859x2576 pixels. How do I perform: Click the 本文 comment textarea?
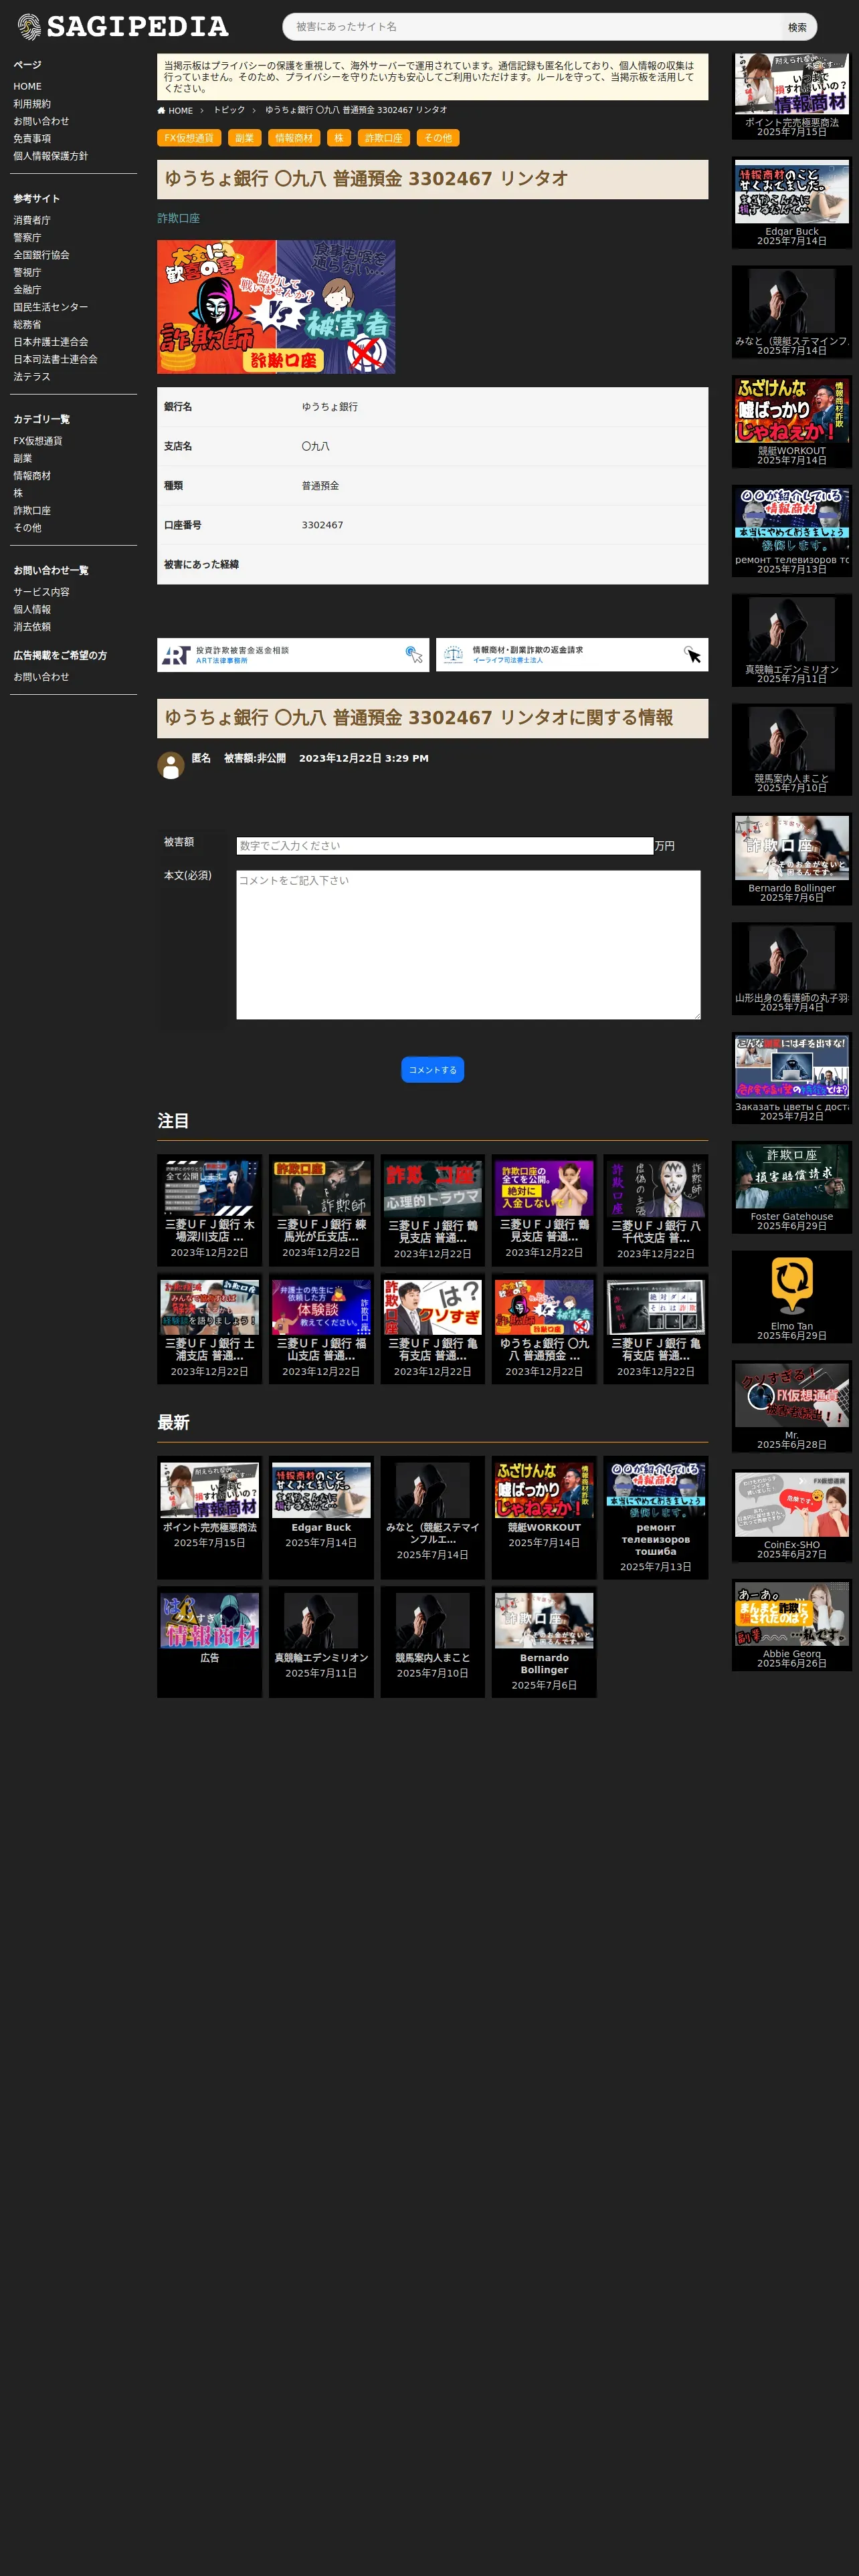click(468, 945)
